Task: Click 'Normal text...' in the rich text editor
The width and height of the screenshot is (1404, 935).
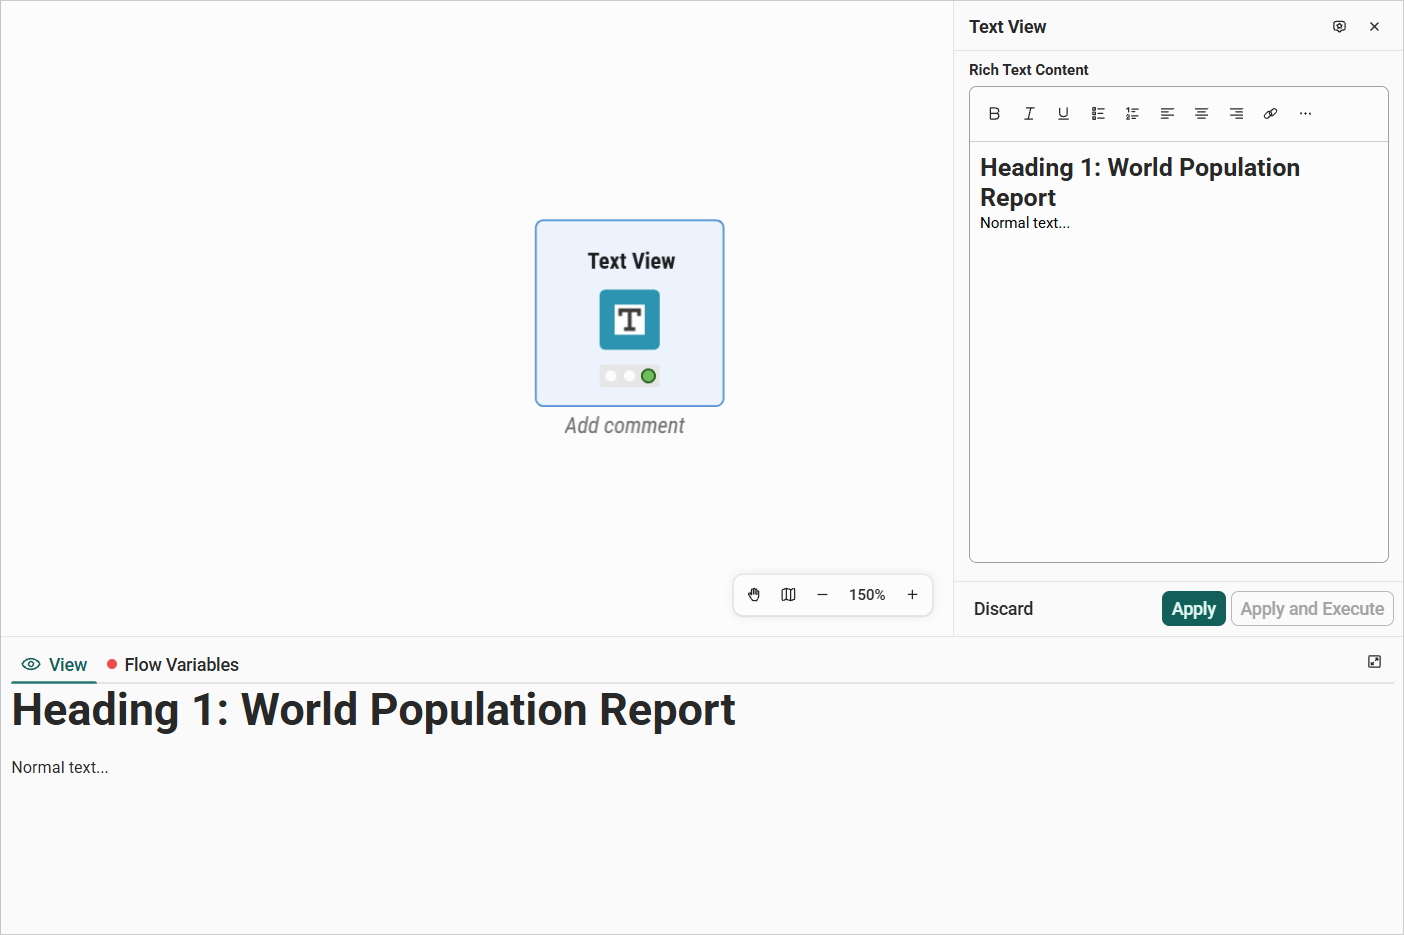Action: [1025, 223]
